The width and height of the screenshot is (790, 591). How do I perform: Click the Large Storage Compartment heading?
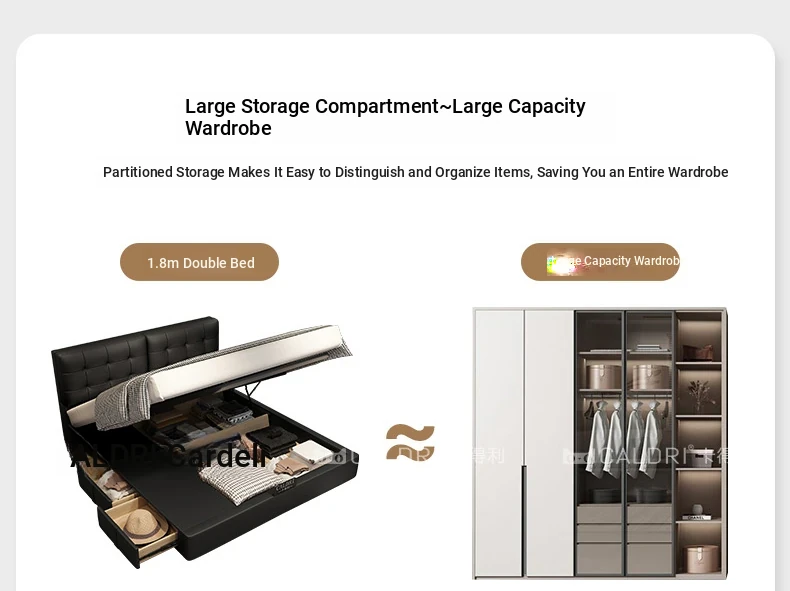(x=385, y=117)
